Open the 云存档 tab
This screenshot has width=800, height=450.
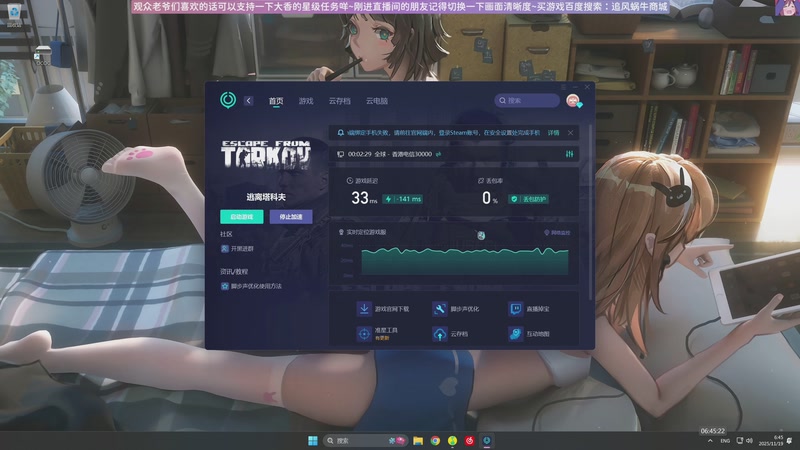pos(339,101)
